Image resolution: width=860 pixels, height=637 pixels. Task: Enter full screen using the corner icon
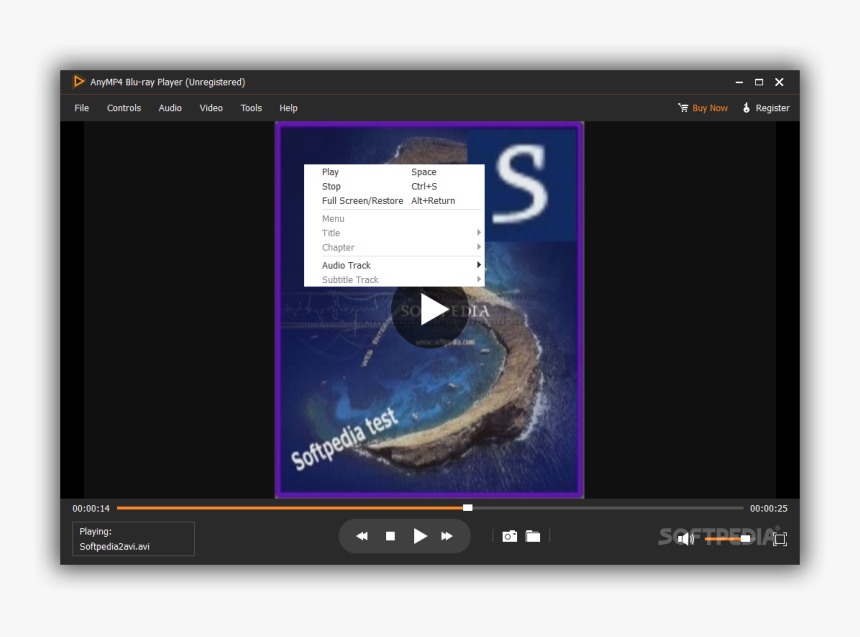(x=779, y=539)
